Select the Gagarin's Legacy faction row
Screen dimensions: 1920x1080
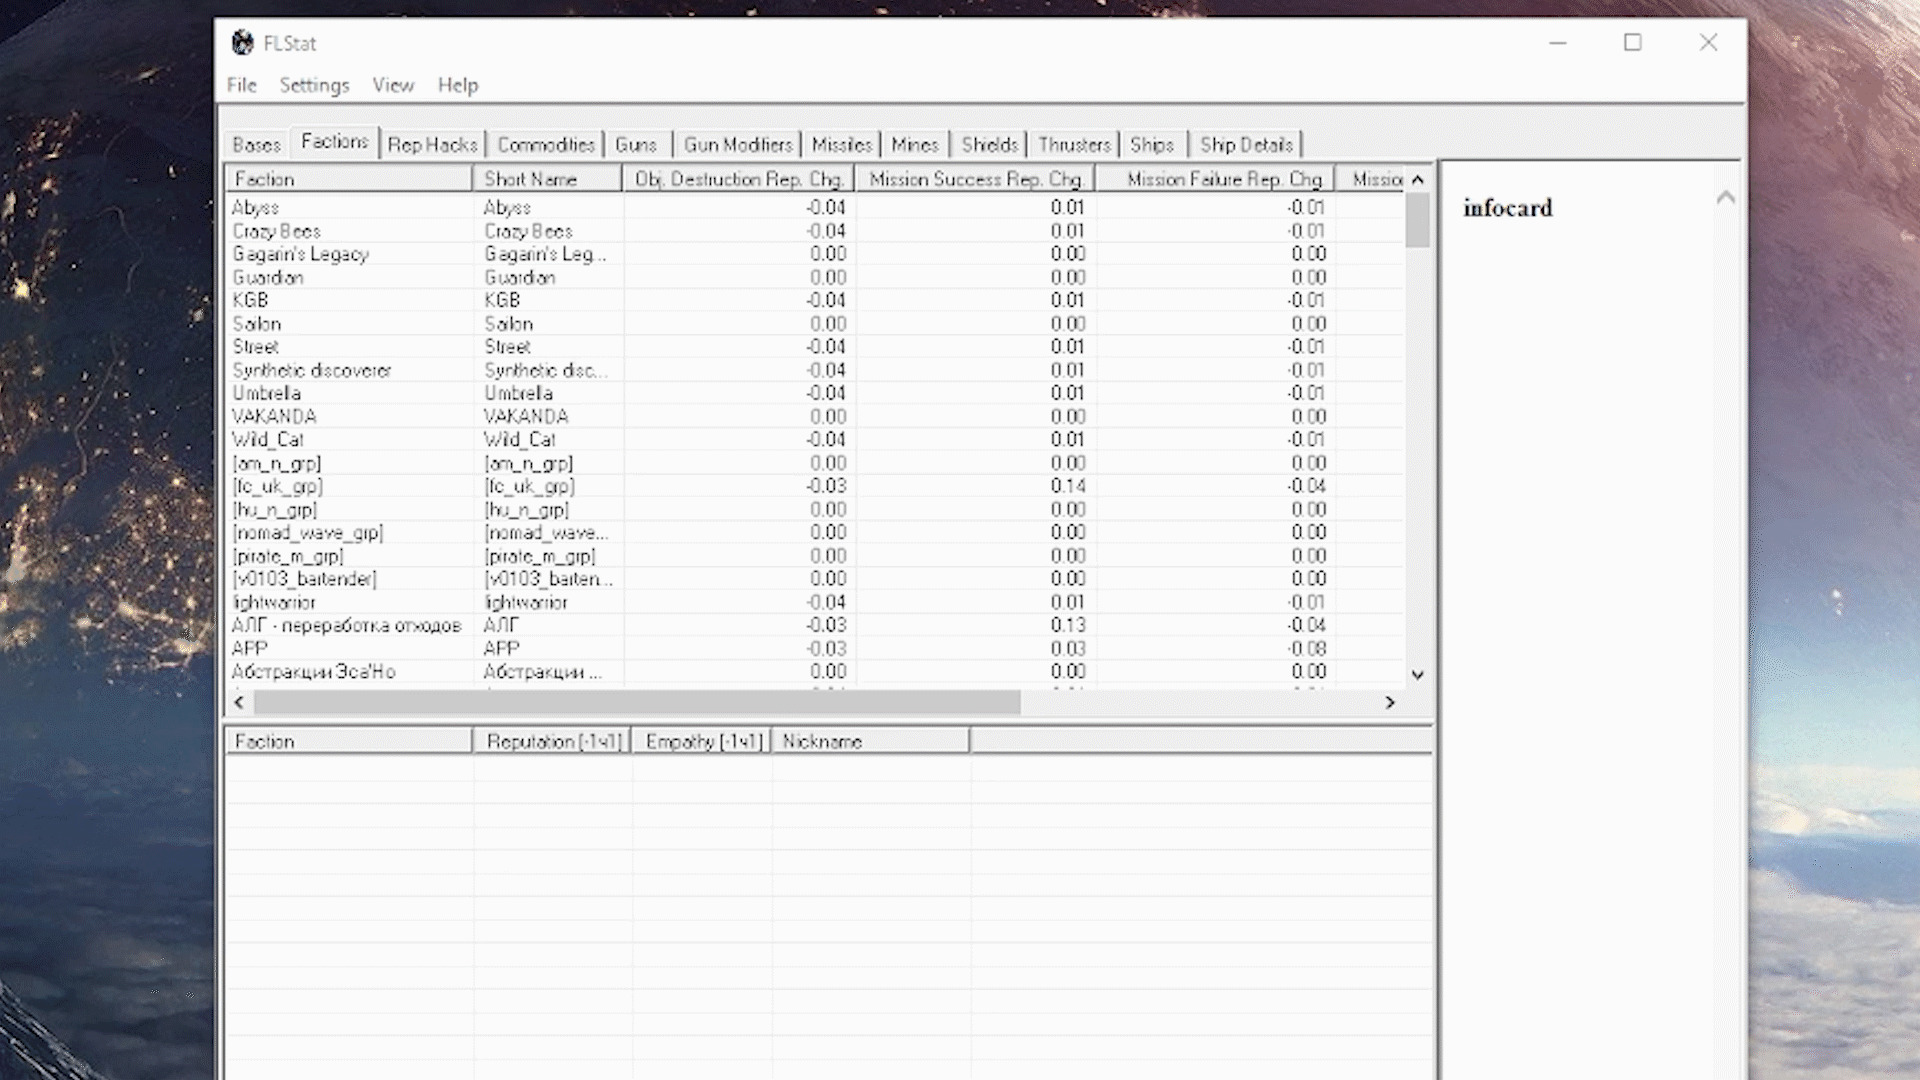click(x=815, y=254)
